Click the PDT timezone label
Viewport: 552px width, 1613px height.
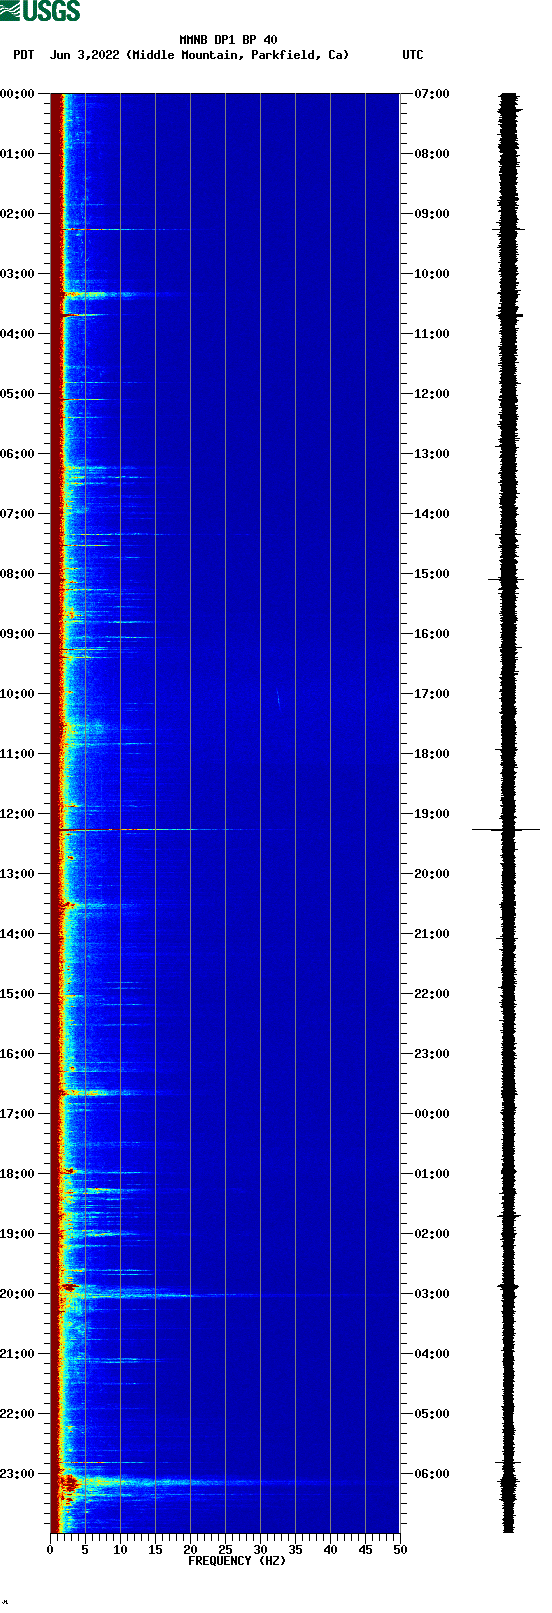click(x=23, y=55)
